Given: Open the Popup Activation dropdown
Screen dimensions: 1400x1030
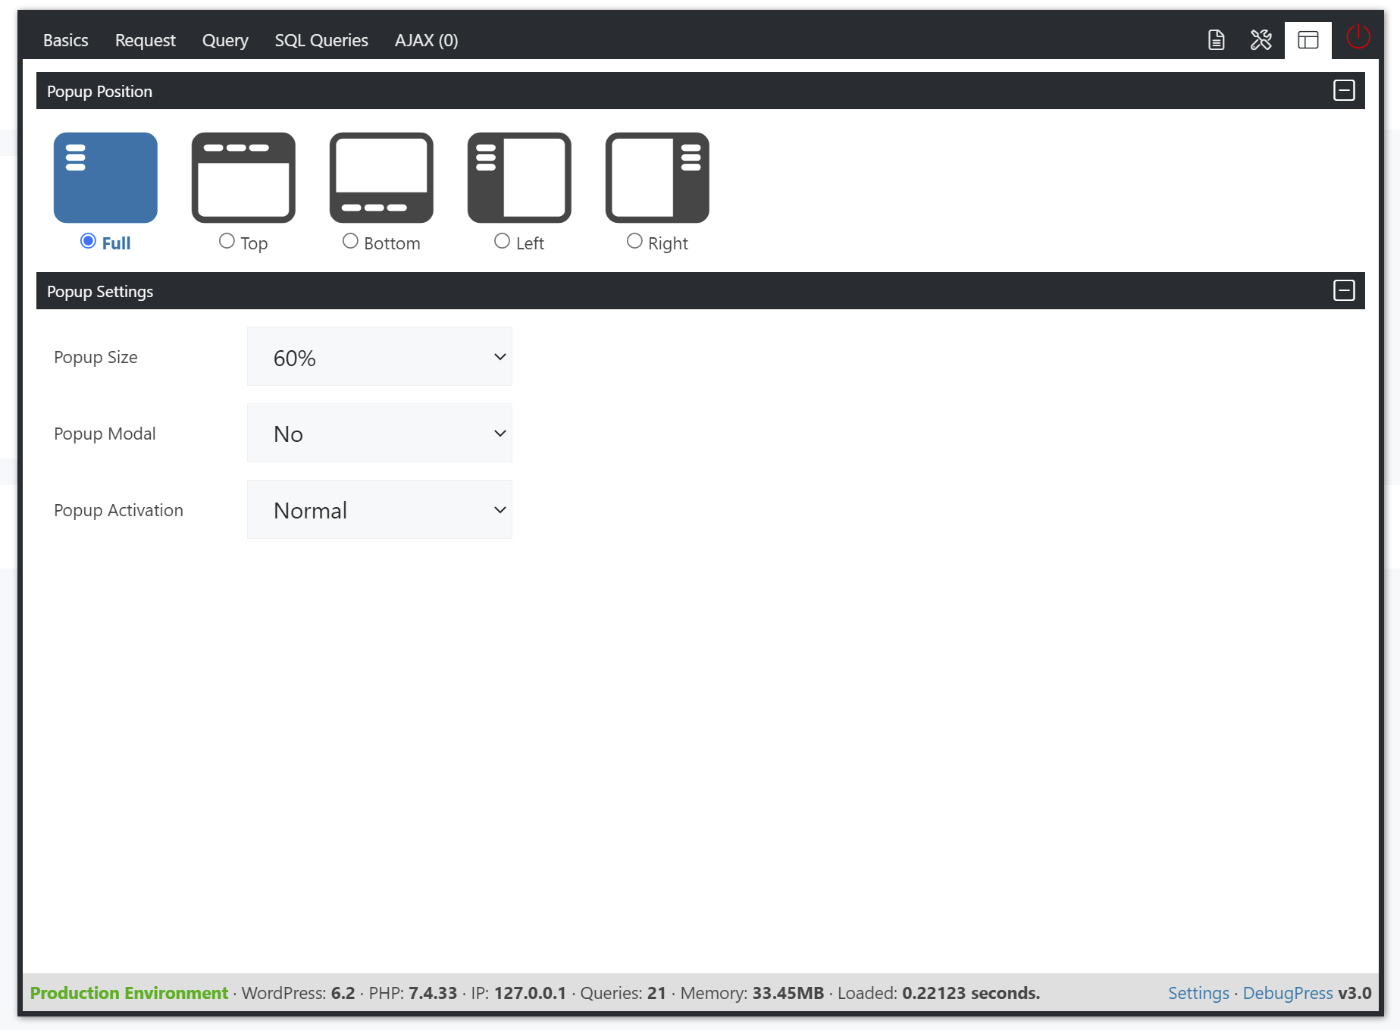Looking at the screenshot, I should 379,510.
